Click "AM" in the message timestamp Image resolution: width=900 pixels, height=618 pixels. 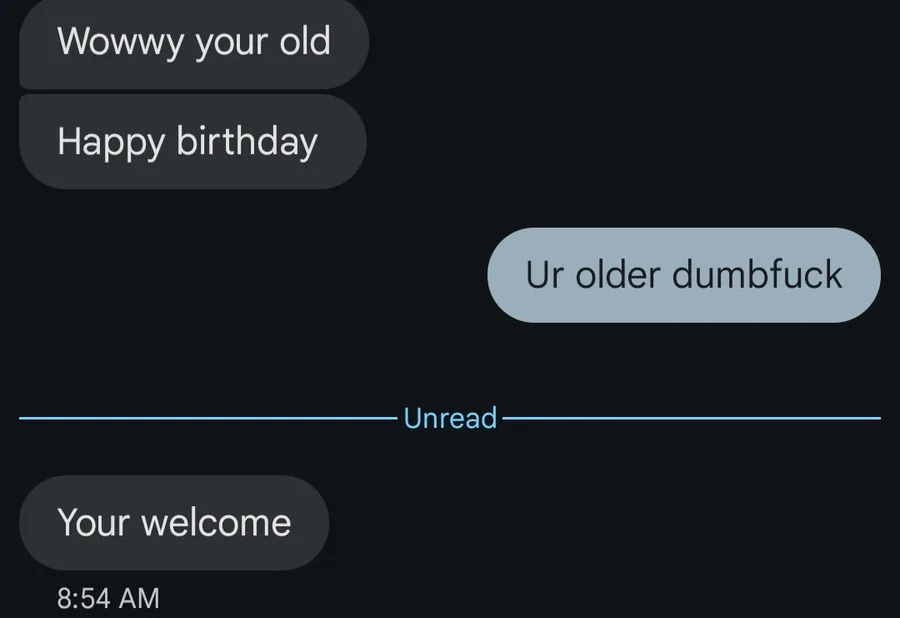pos(139,598)
